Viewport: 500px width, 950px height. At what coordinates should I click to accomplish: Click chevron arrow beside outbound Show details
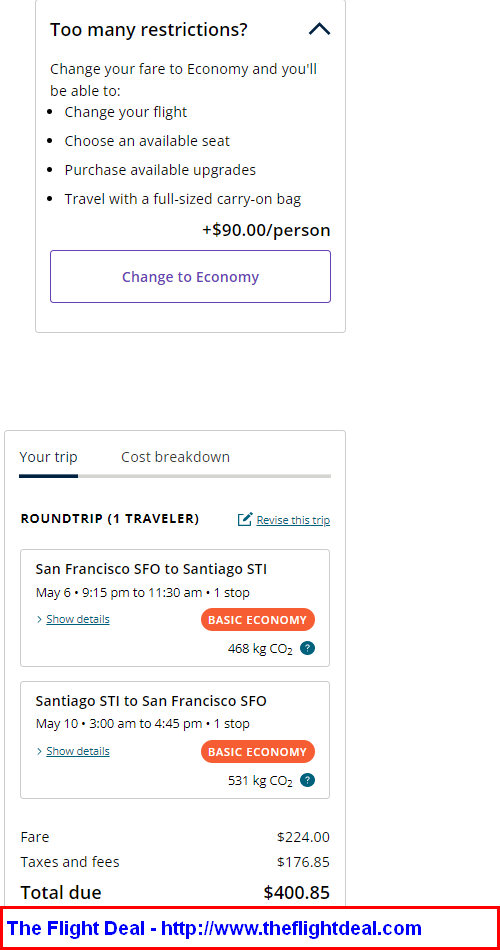(39, 619)
